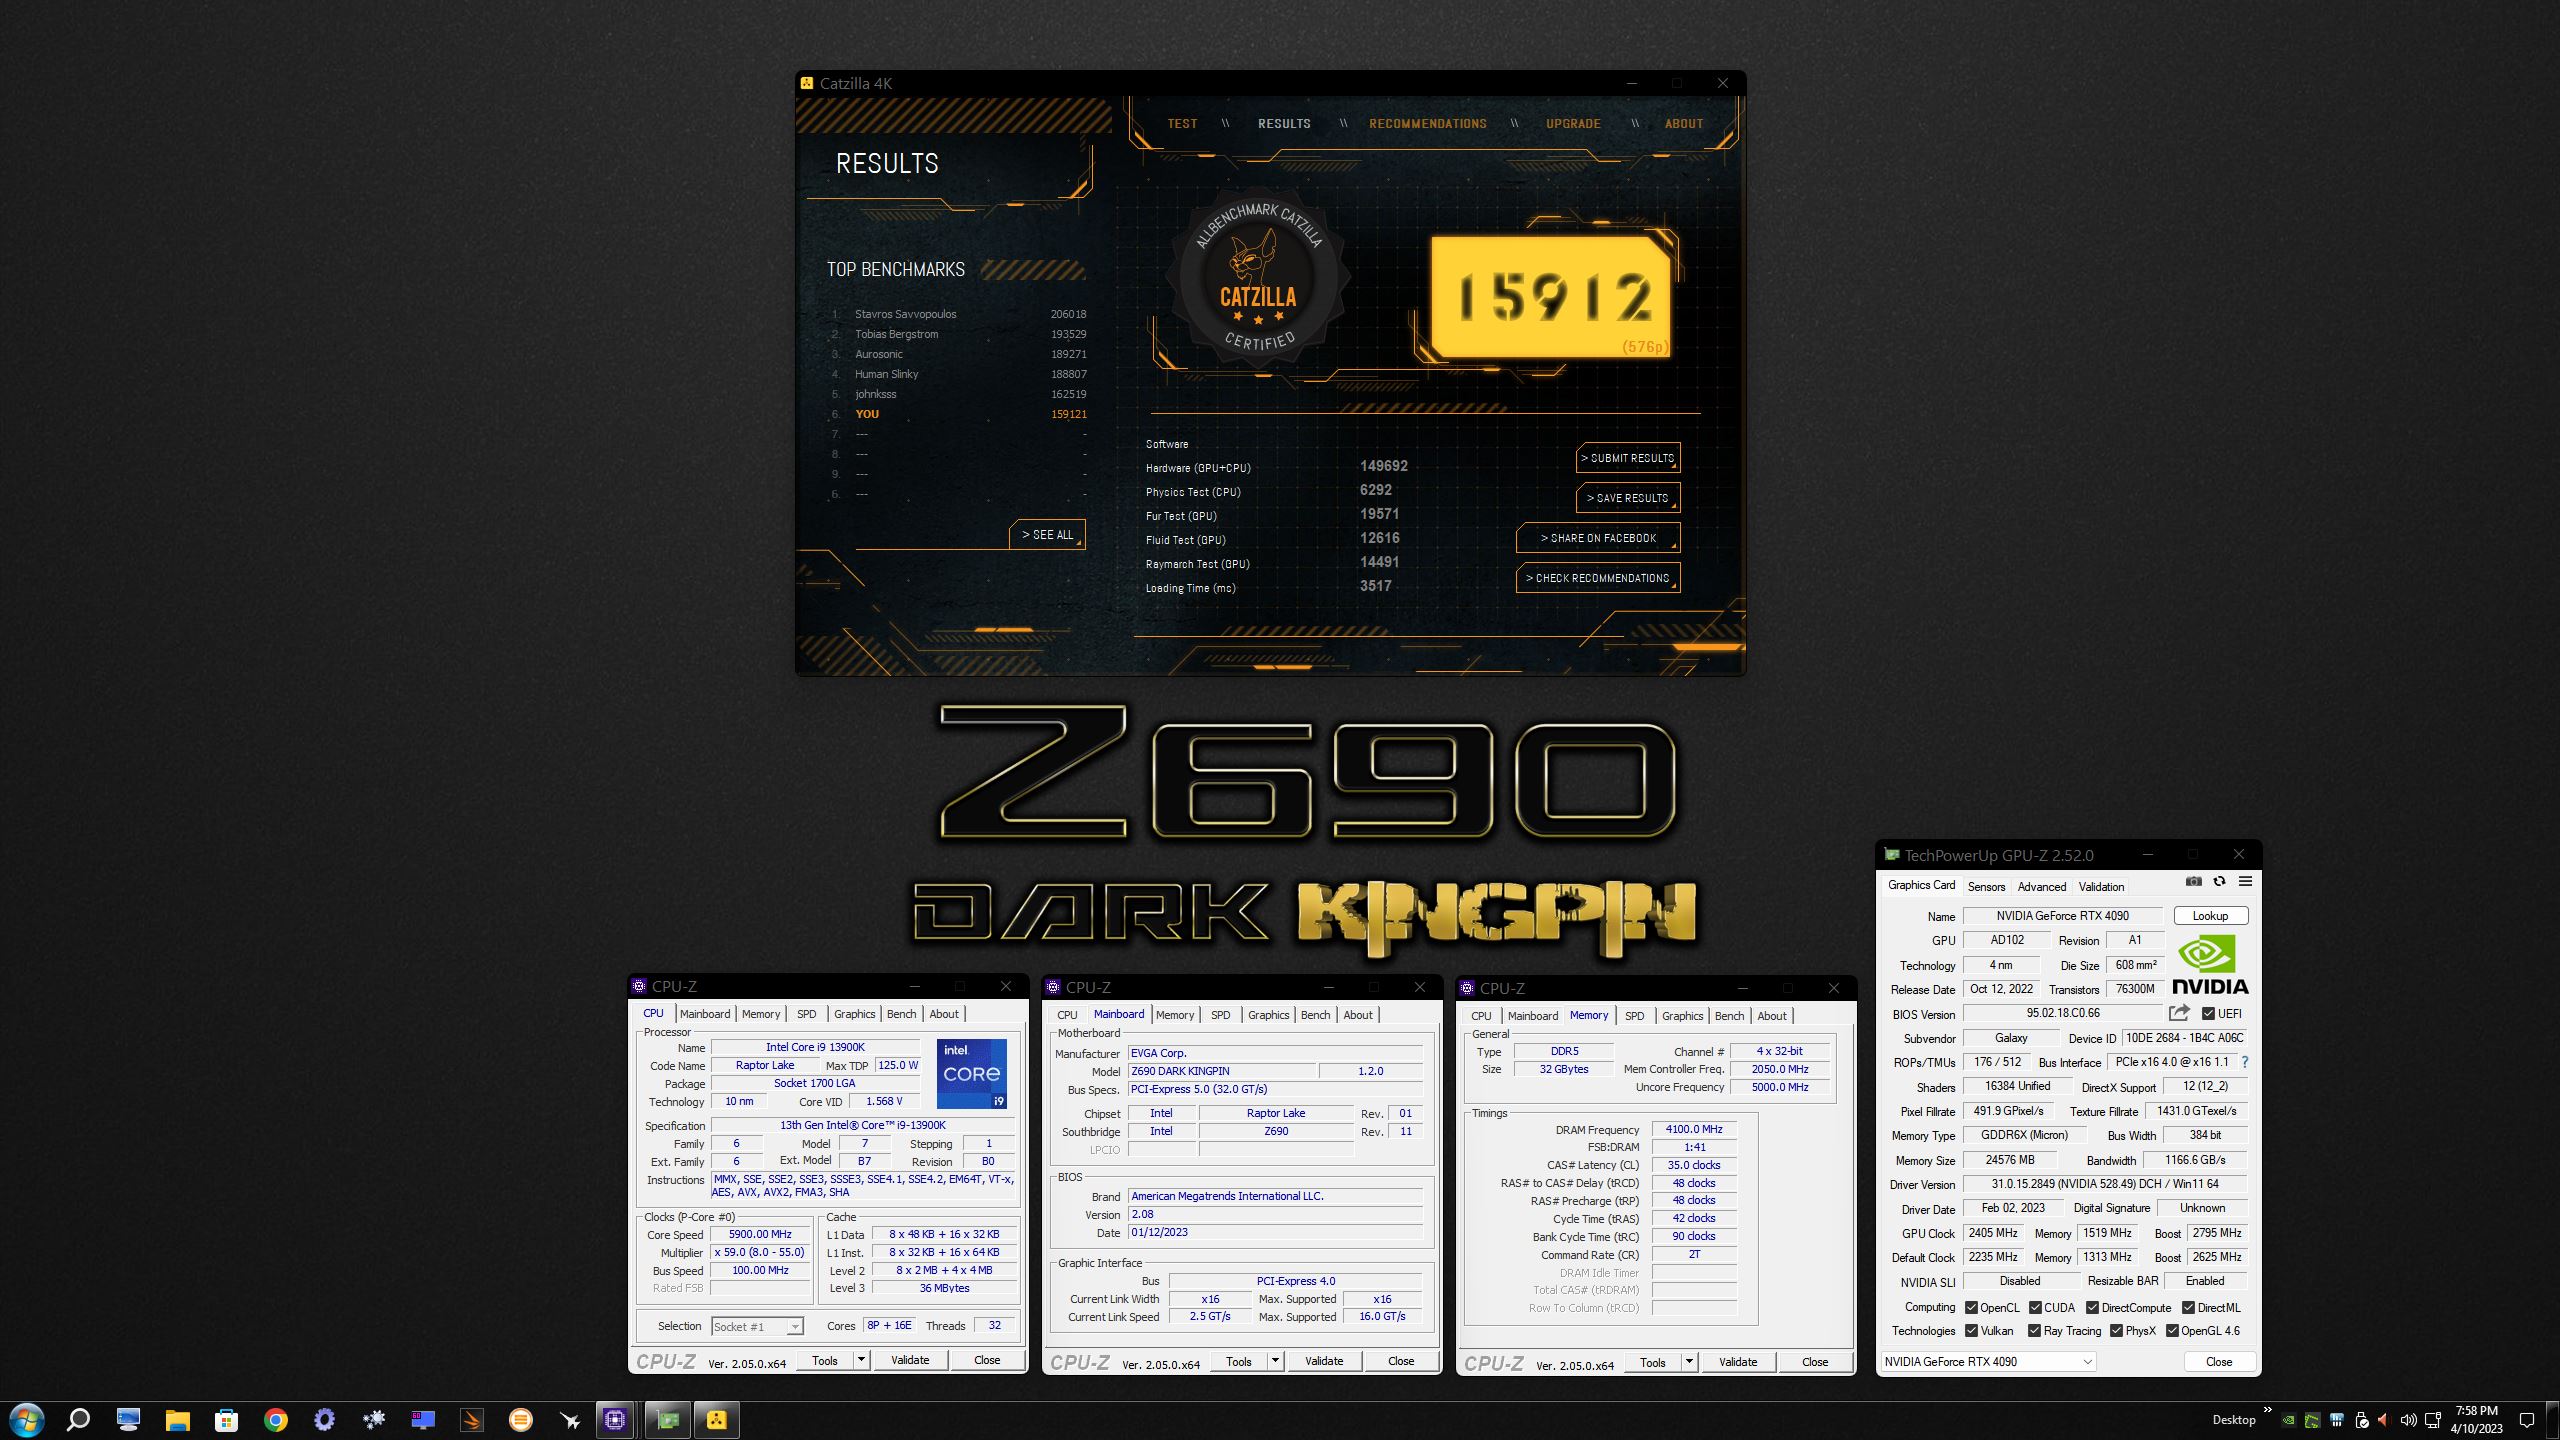Toggle the OpenGL 4.6 checkbox
Image resolution: width=2560 pixels, height=1440 pixels.
click(2172, 1330)
